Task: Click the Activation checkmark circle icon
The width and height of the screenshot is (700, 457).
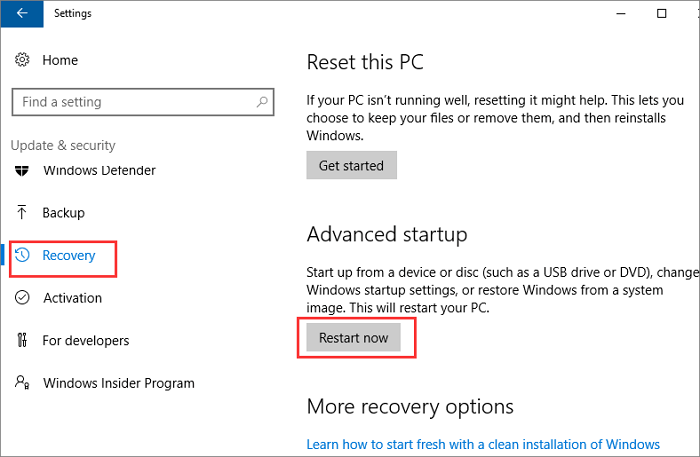Action: [22, 298]
